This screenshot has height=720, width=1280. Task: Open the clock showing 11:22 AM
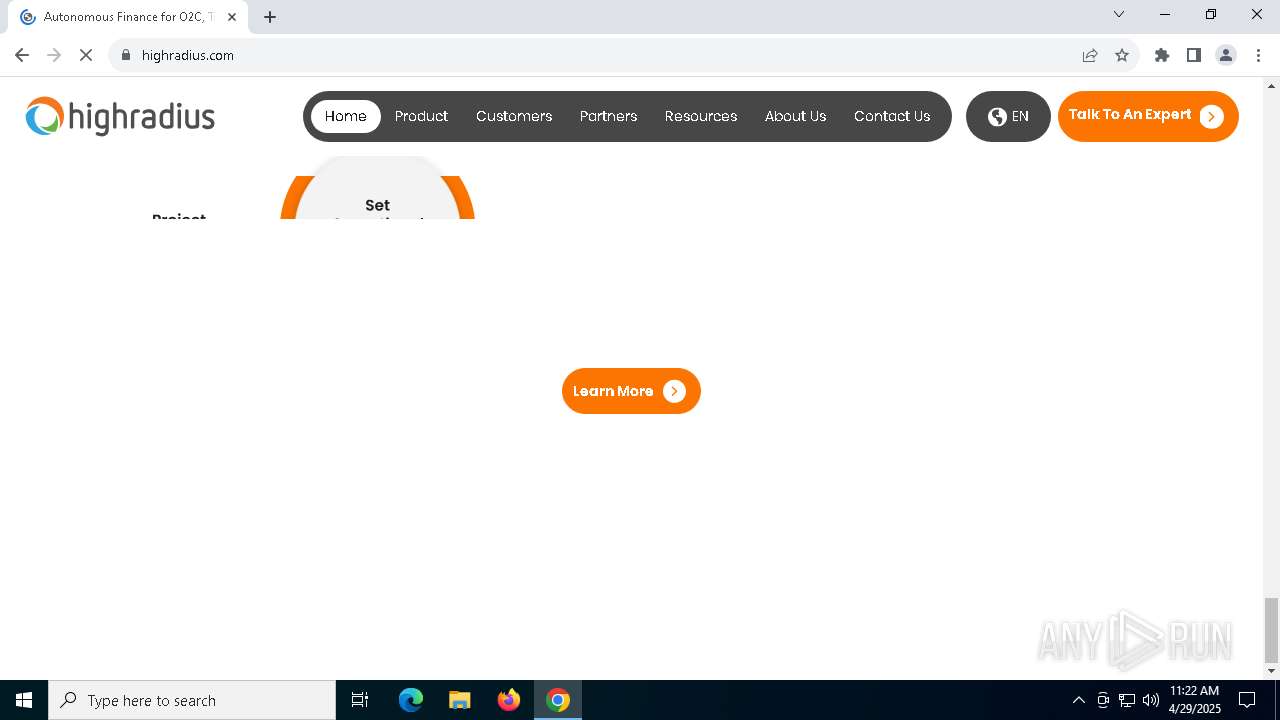point(1195,700)
